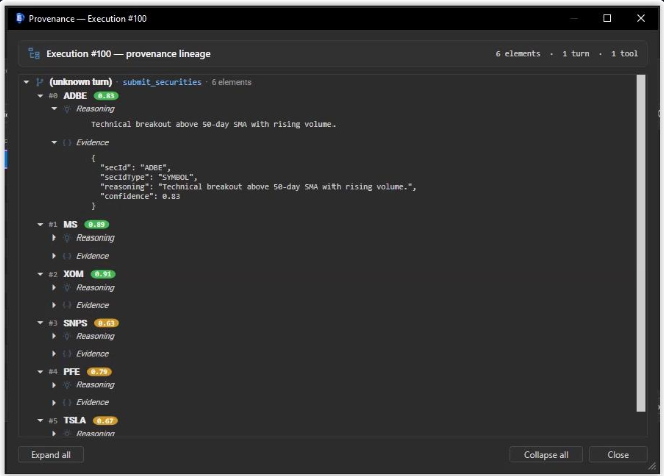
Task: Click the Collapse all button
Action: 546,454
